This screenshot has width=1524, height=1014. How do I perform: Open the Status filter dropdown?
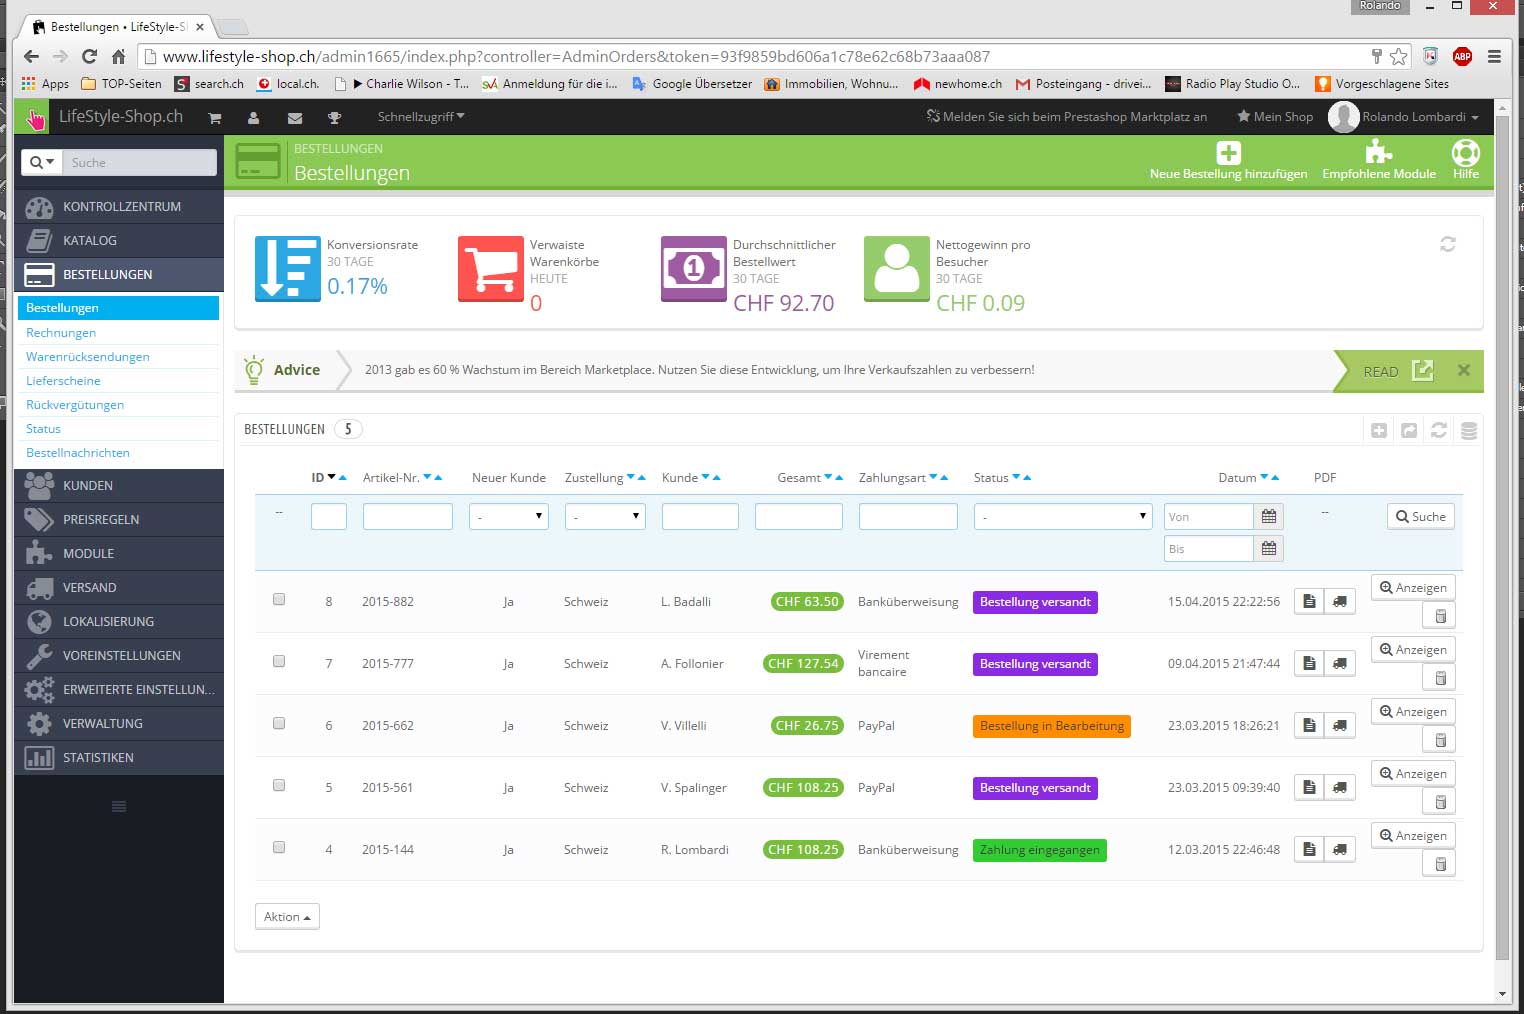tap(1064, 516)
